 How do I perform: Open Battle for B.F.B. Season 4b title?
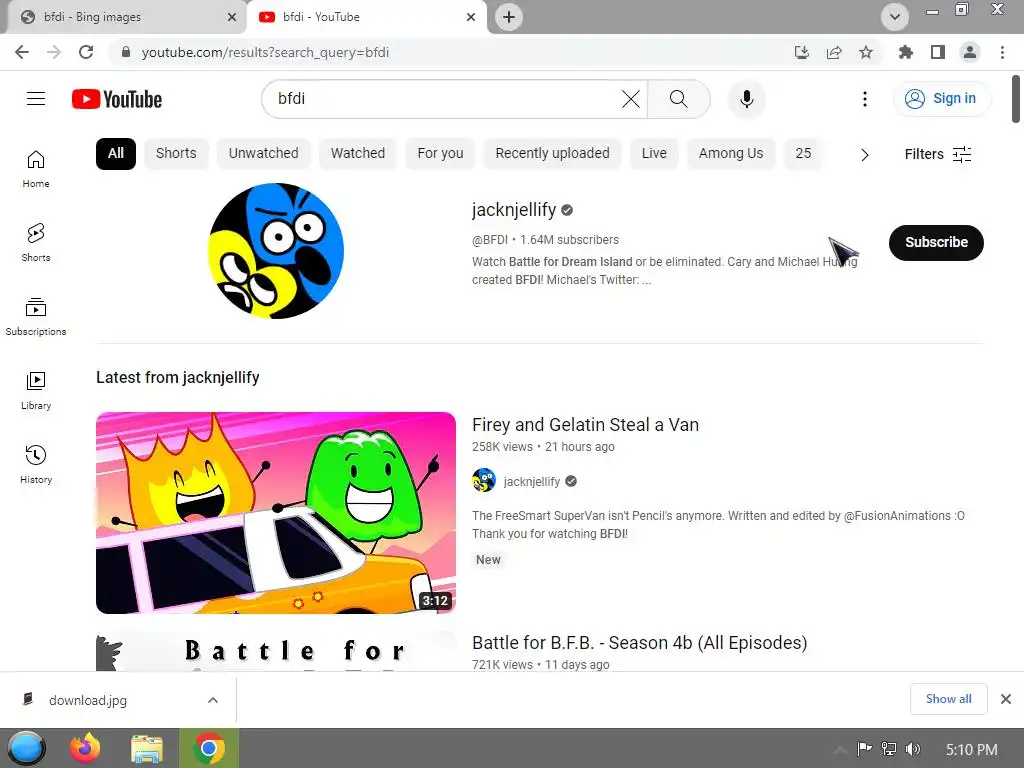(639, 643)
